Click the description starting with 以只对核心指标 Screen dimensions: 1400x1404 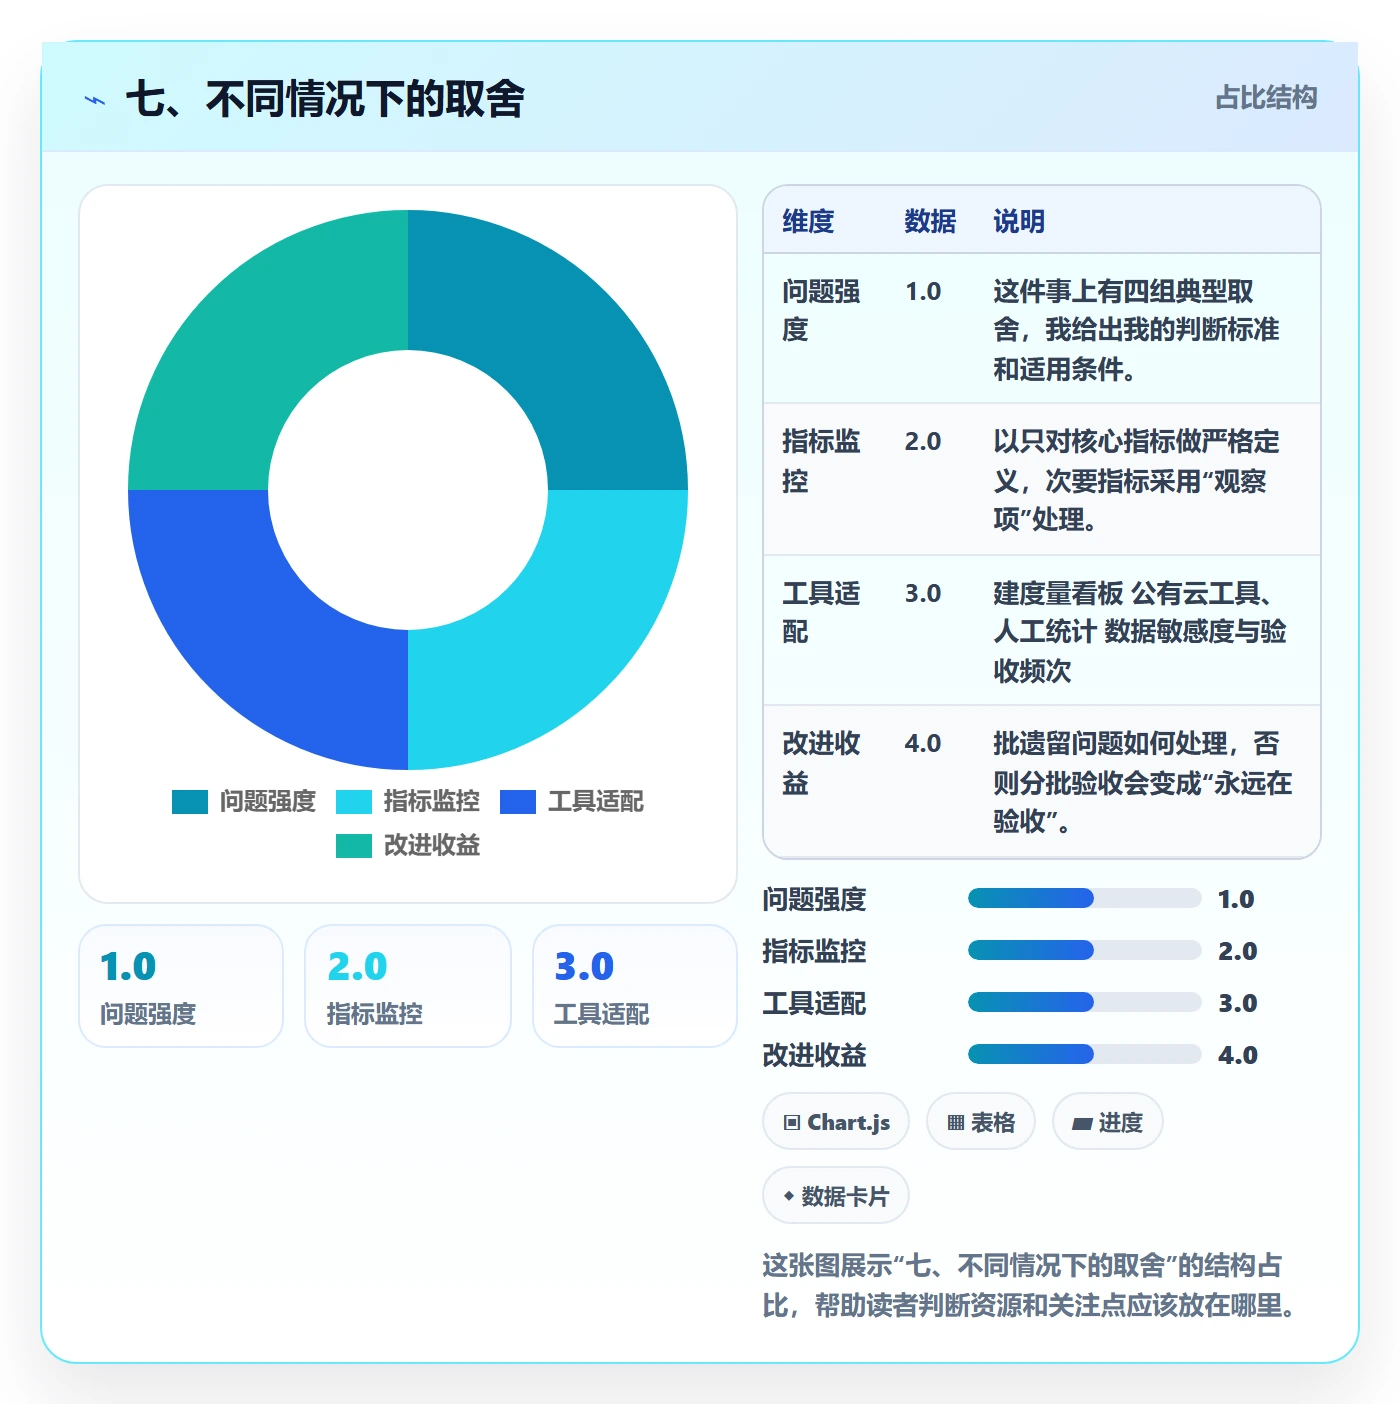(1136, 480)
